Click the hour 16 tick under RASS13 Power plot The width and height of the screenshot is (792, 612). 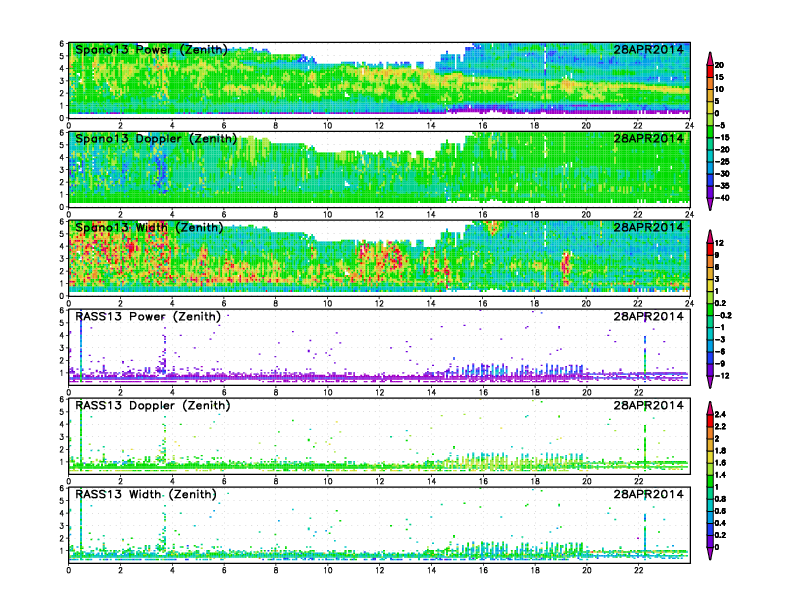(x=483, y=392)
